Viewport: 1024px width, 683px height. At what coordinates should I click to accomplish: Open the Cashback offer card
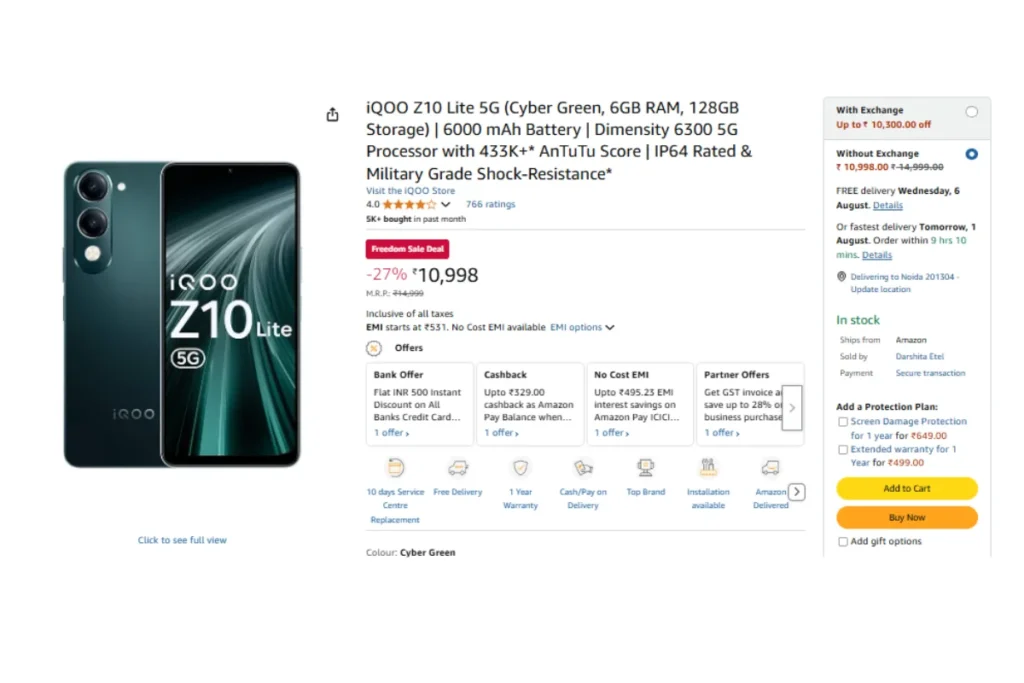530,404
